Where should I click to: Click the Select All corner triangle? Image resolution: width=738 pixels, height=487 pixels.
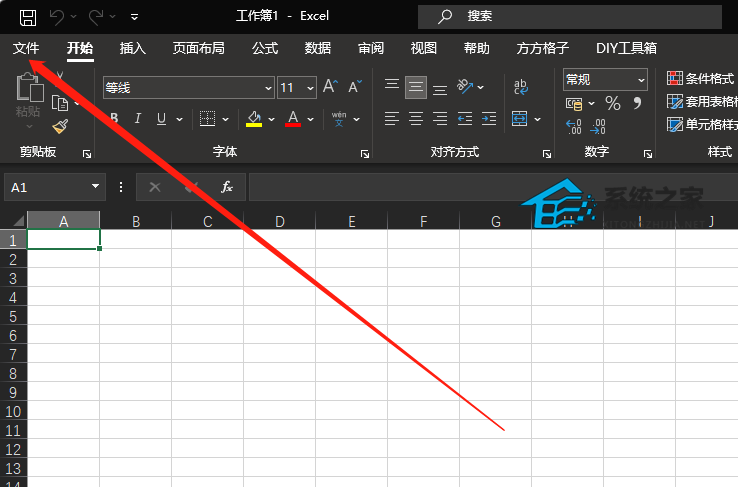tap(18, 220)
